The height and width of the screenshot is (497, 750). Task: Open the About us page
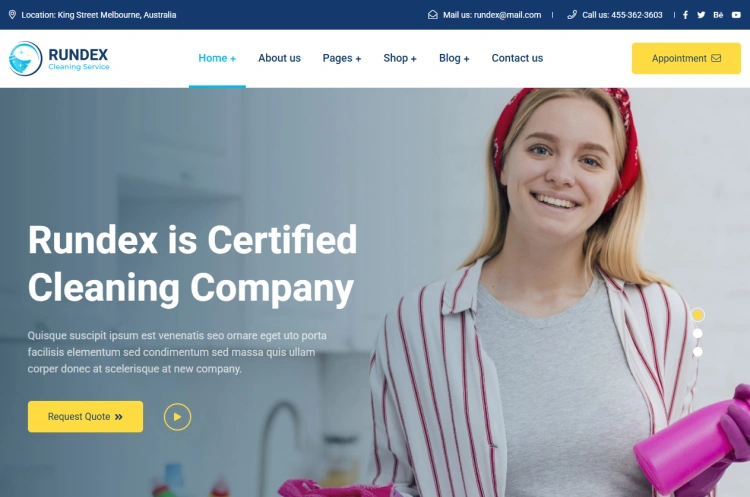pos(279,58)
